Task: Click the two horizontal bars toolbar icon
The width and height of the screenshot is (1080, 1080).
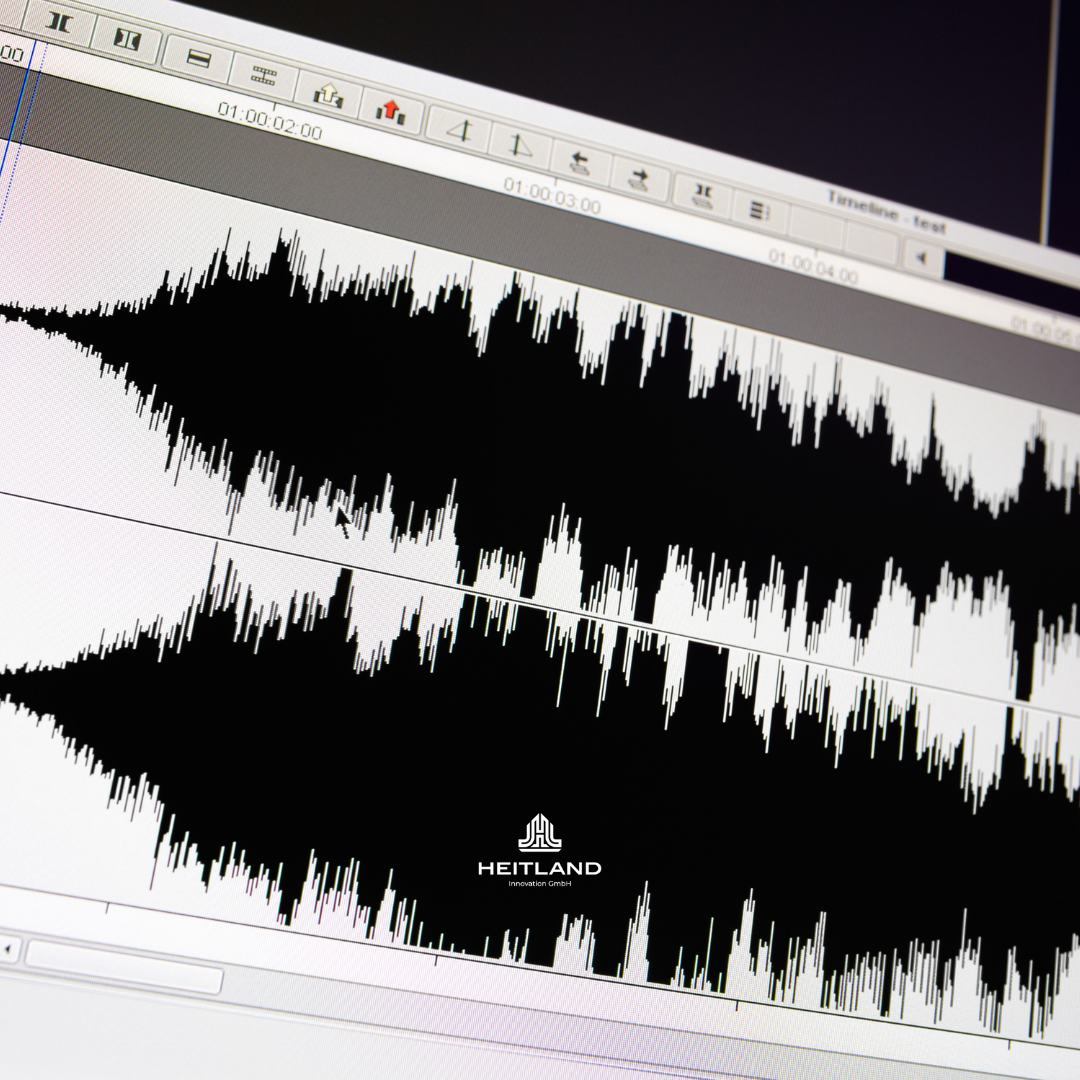Action: (198, 59)
